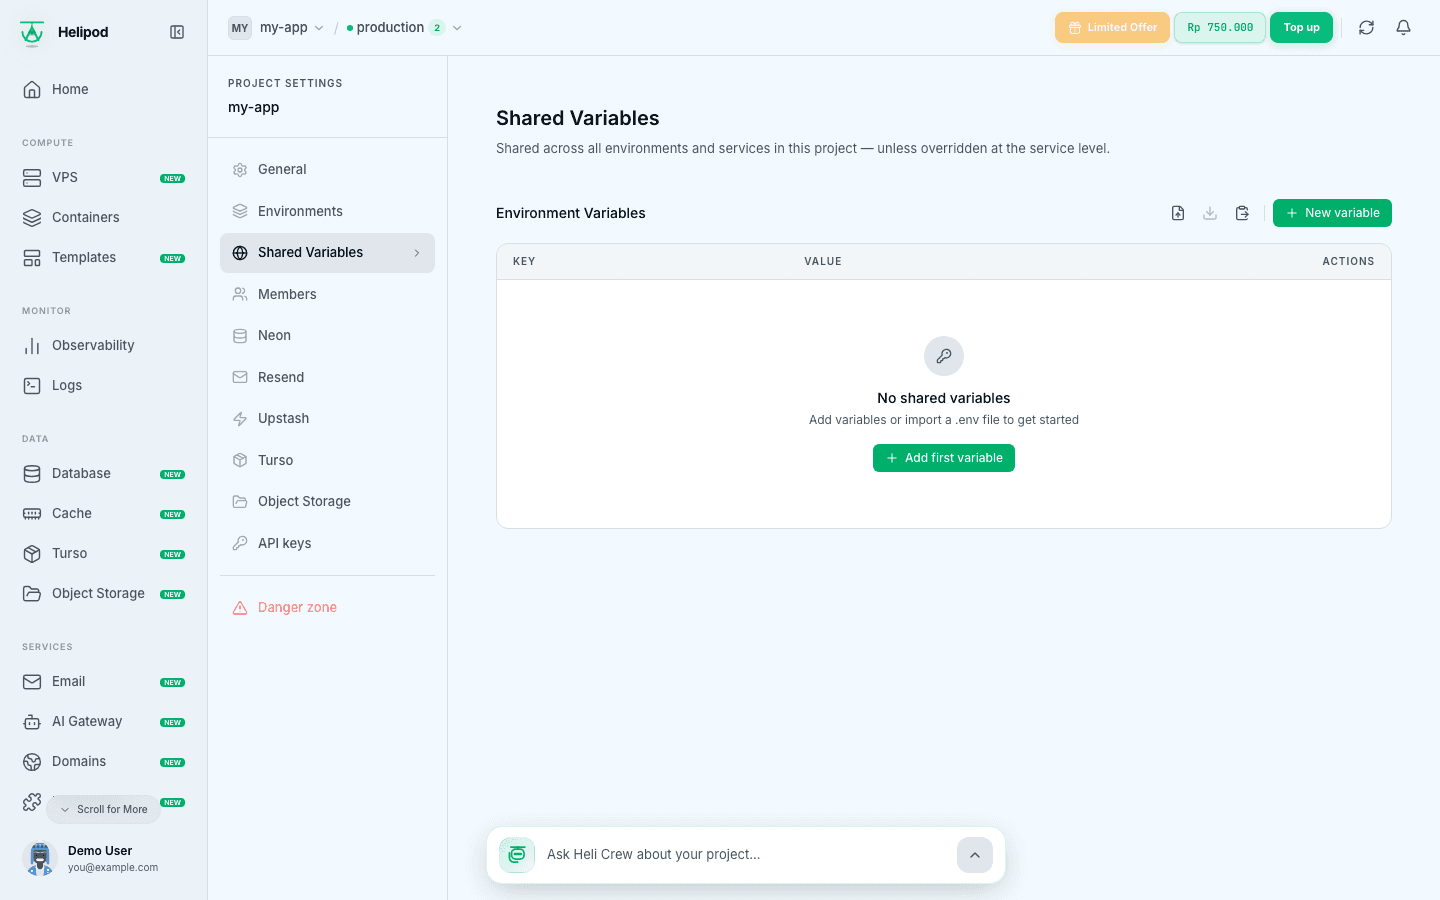Click the refresh icon in the top bar
This screenshot has width=1440, height=900.
coord(1366,28)
